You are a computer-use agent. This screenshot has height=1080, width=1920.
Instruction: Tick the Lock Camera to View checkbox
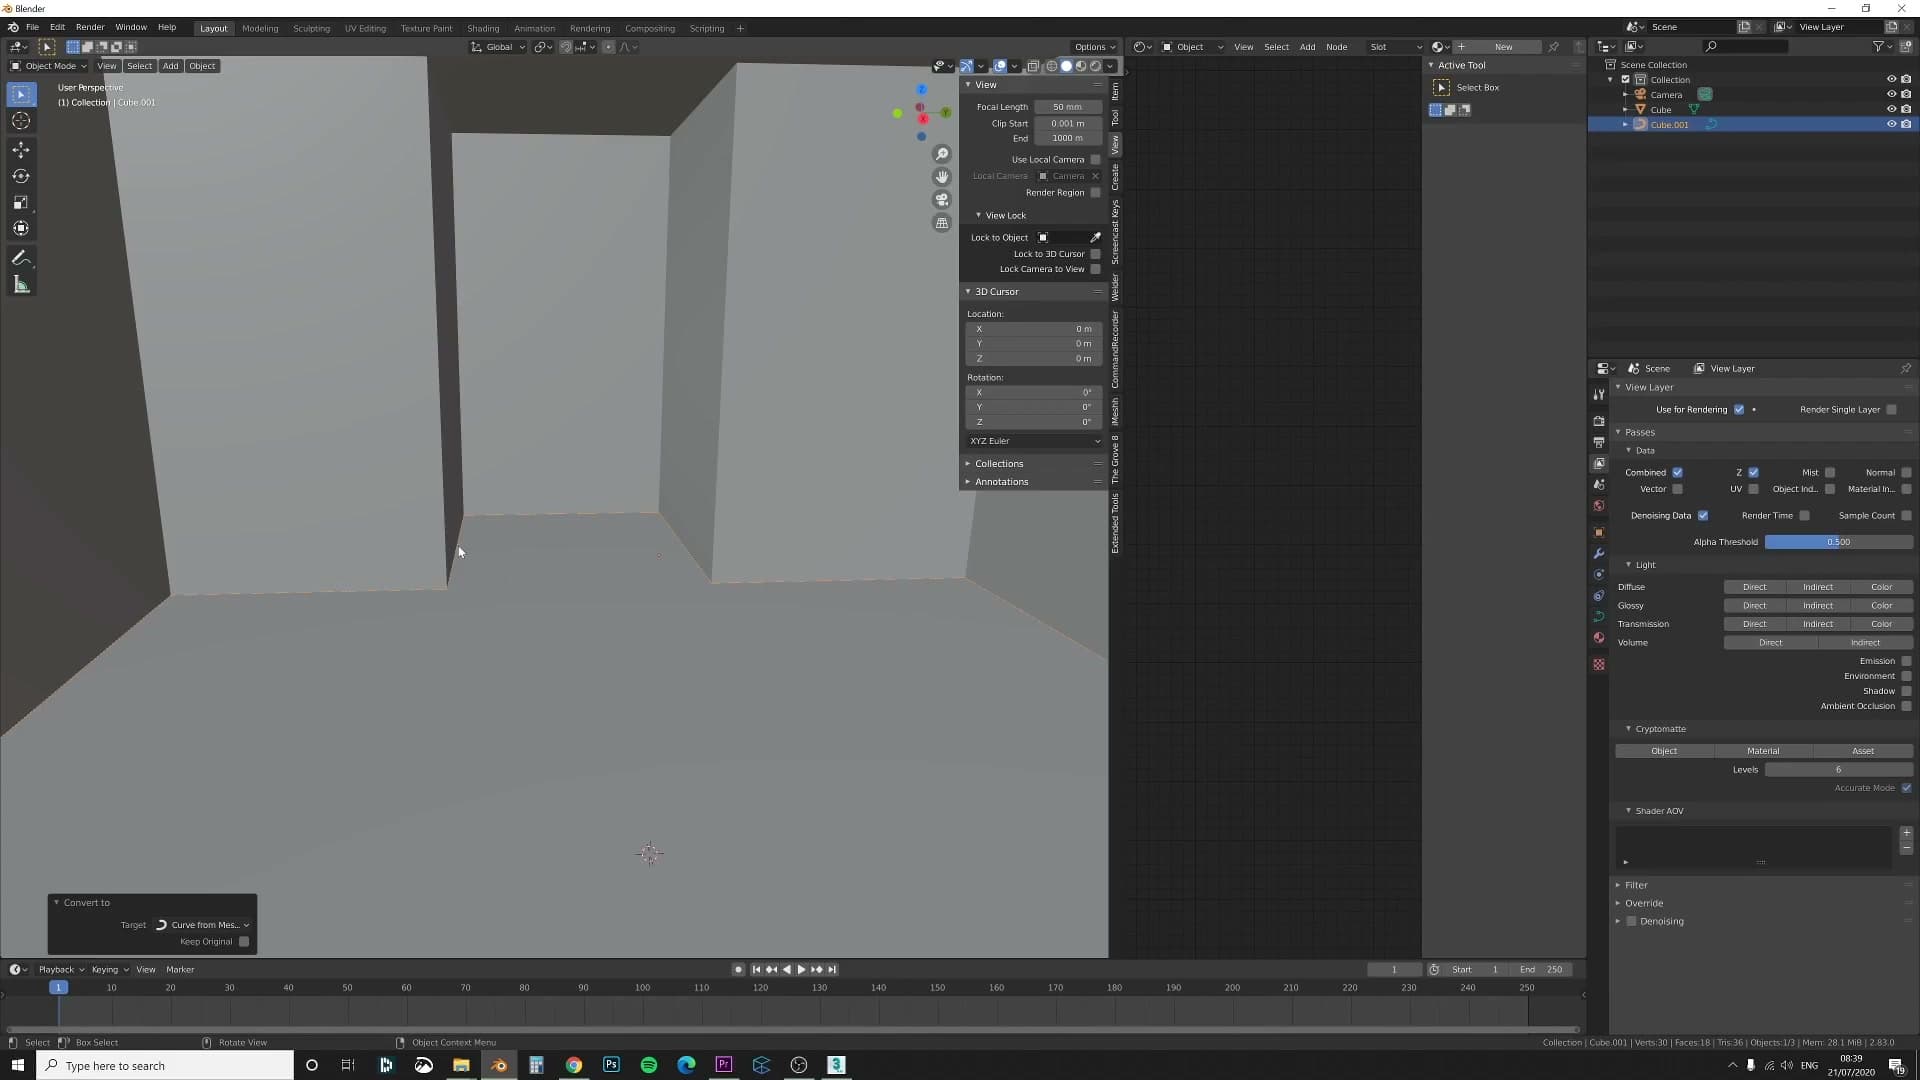[x=1095, y=269]
